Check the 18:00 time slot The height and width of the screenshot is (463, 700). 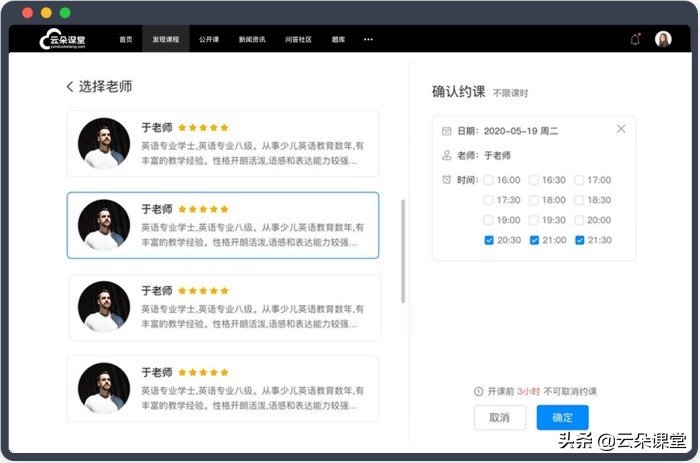533,200
